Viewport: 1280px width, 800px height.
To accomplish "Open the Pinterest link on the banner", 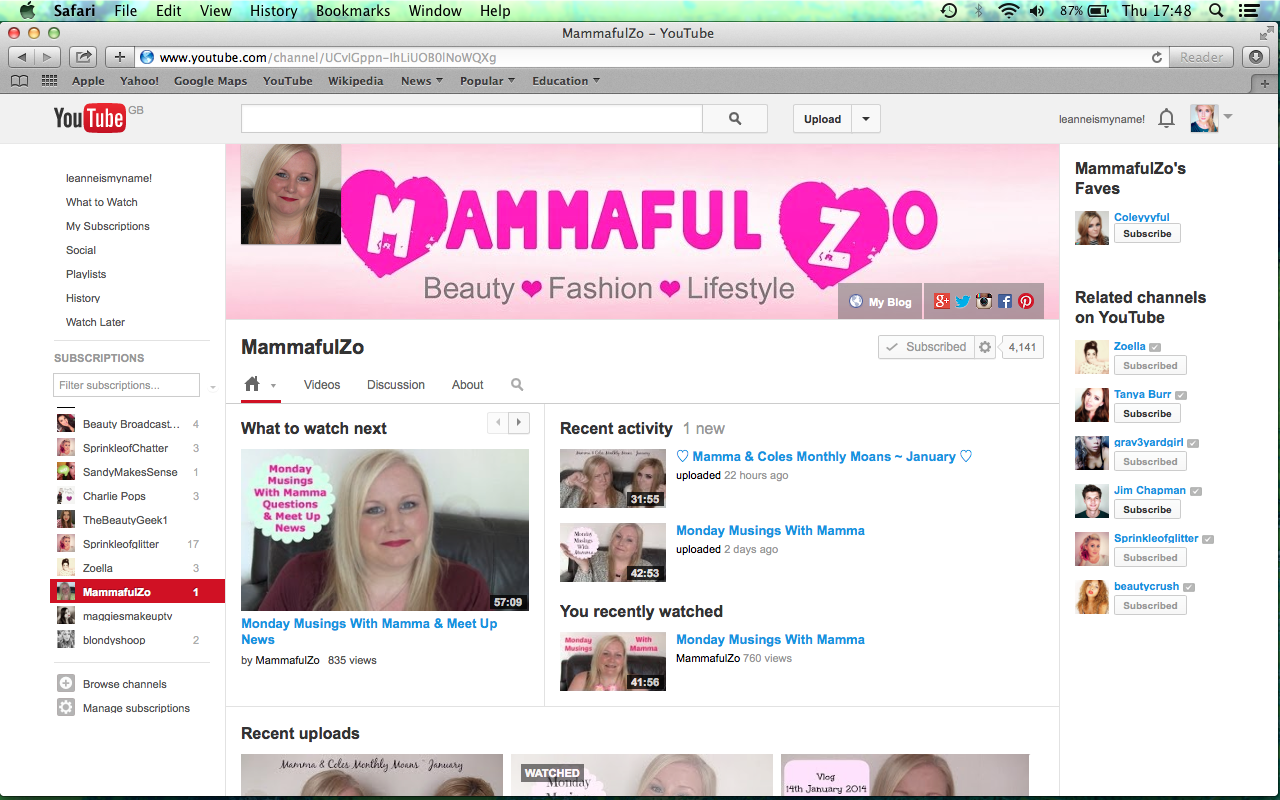I will point(1026,301).
